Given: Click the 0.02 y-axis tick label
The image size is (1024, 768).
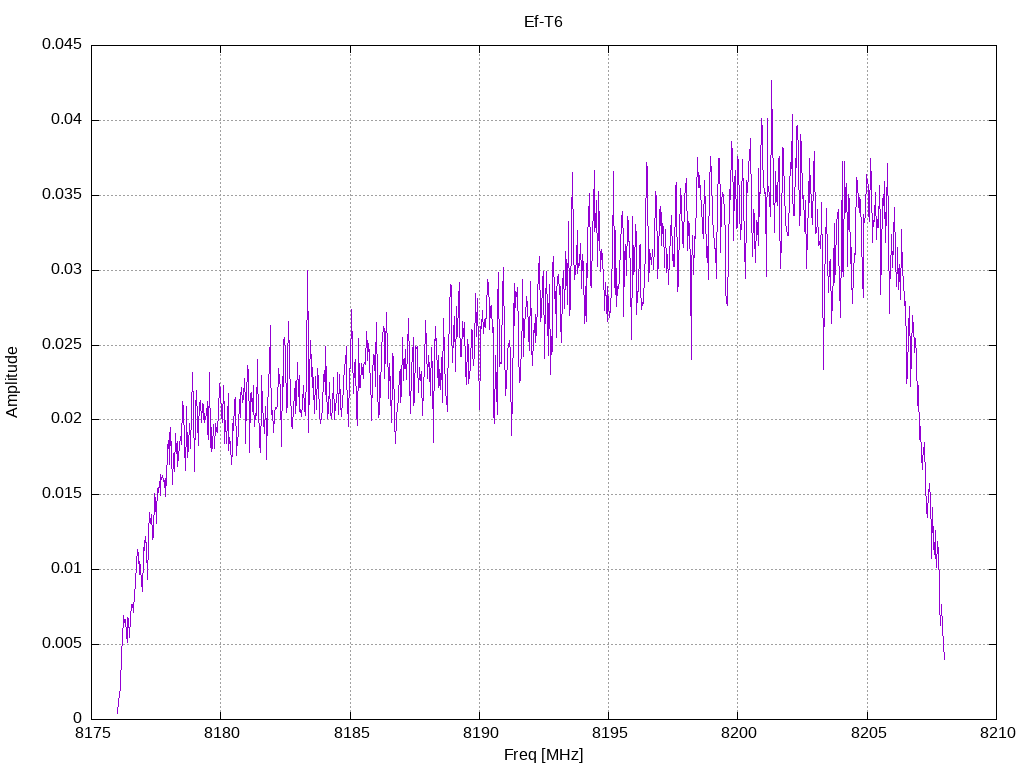Looking at the screenshot, I should (x=67, y=419).
